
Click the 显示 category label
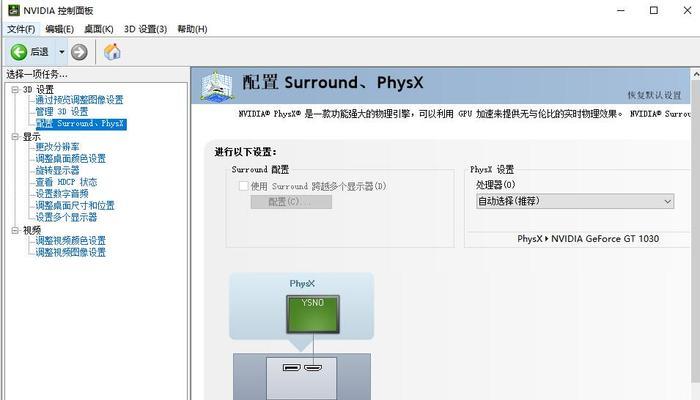tap(32, 137)
